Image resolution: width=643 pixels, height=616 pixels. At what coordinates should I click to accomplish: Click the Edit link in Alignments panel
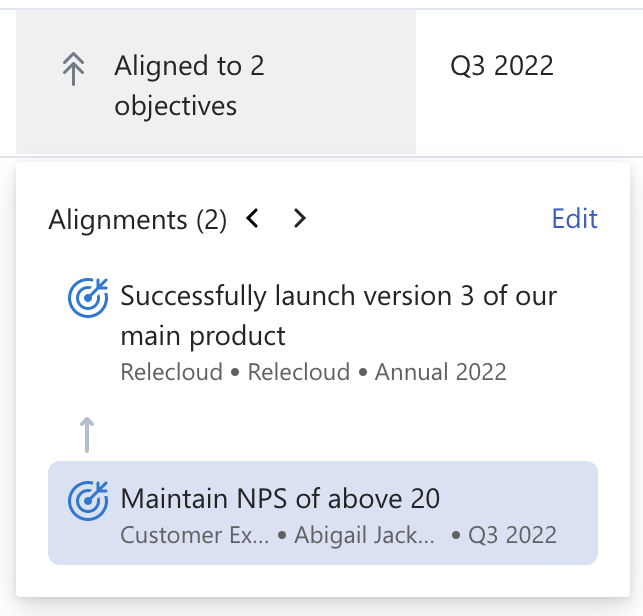574,219
